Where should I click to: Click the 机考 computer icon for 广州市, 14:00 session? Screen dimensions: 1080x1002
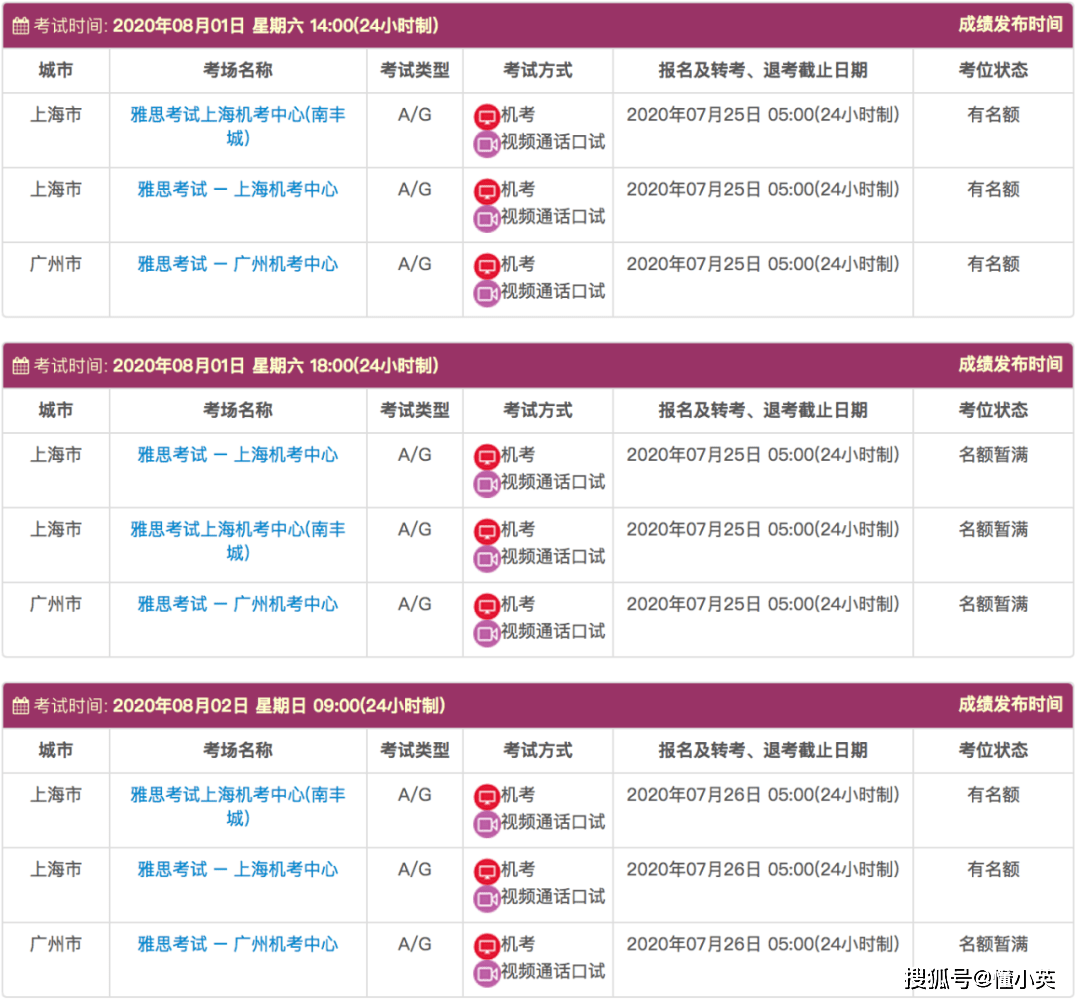[487, 266]
